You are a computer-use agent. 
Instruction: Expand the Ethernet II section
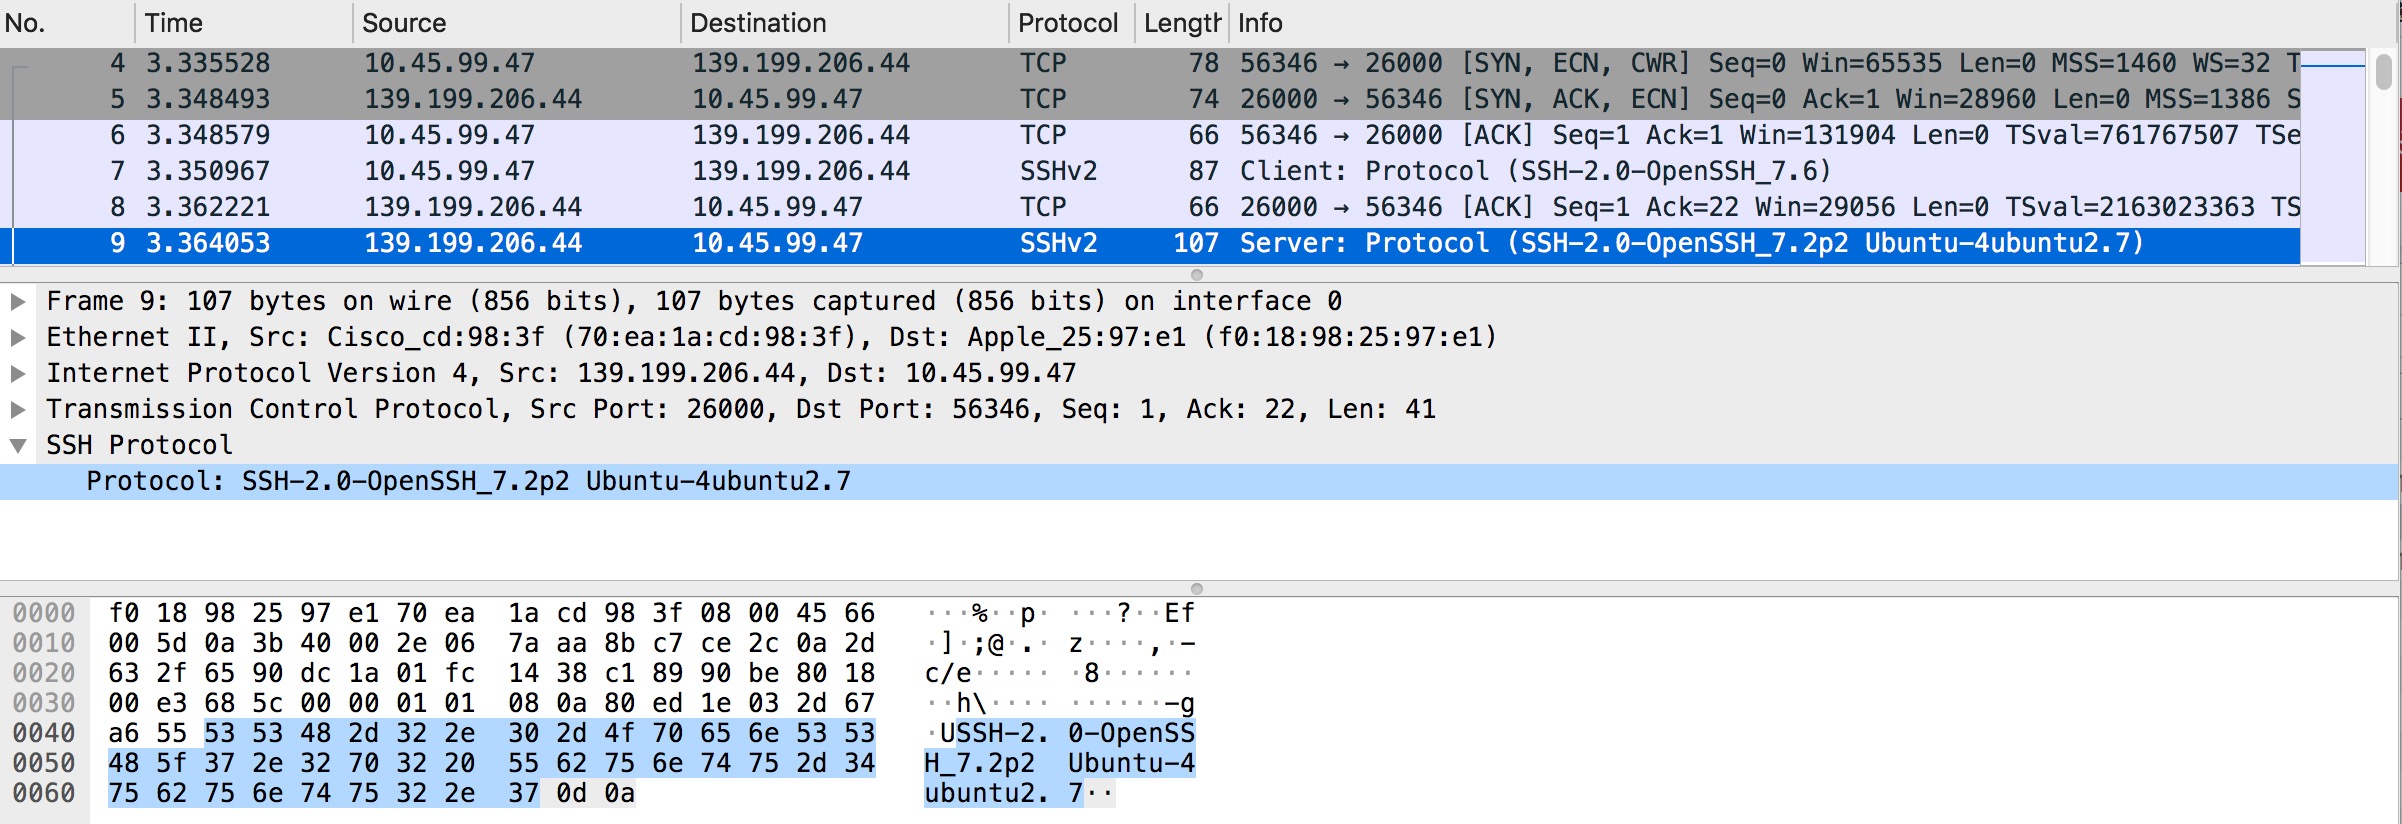(18, 337)
